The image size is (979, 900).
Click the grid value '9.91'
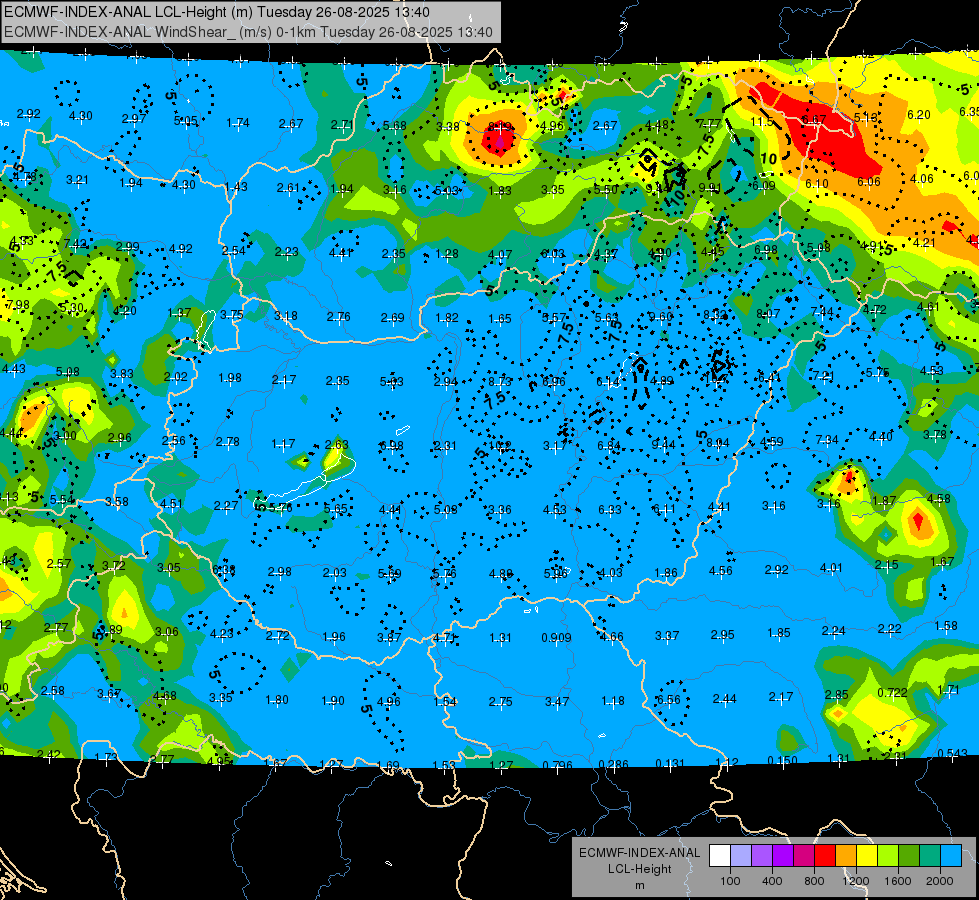click(x=709, y=188)
